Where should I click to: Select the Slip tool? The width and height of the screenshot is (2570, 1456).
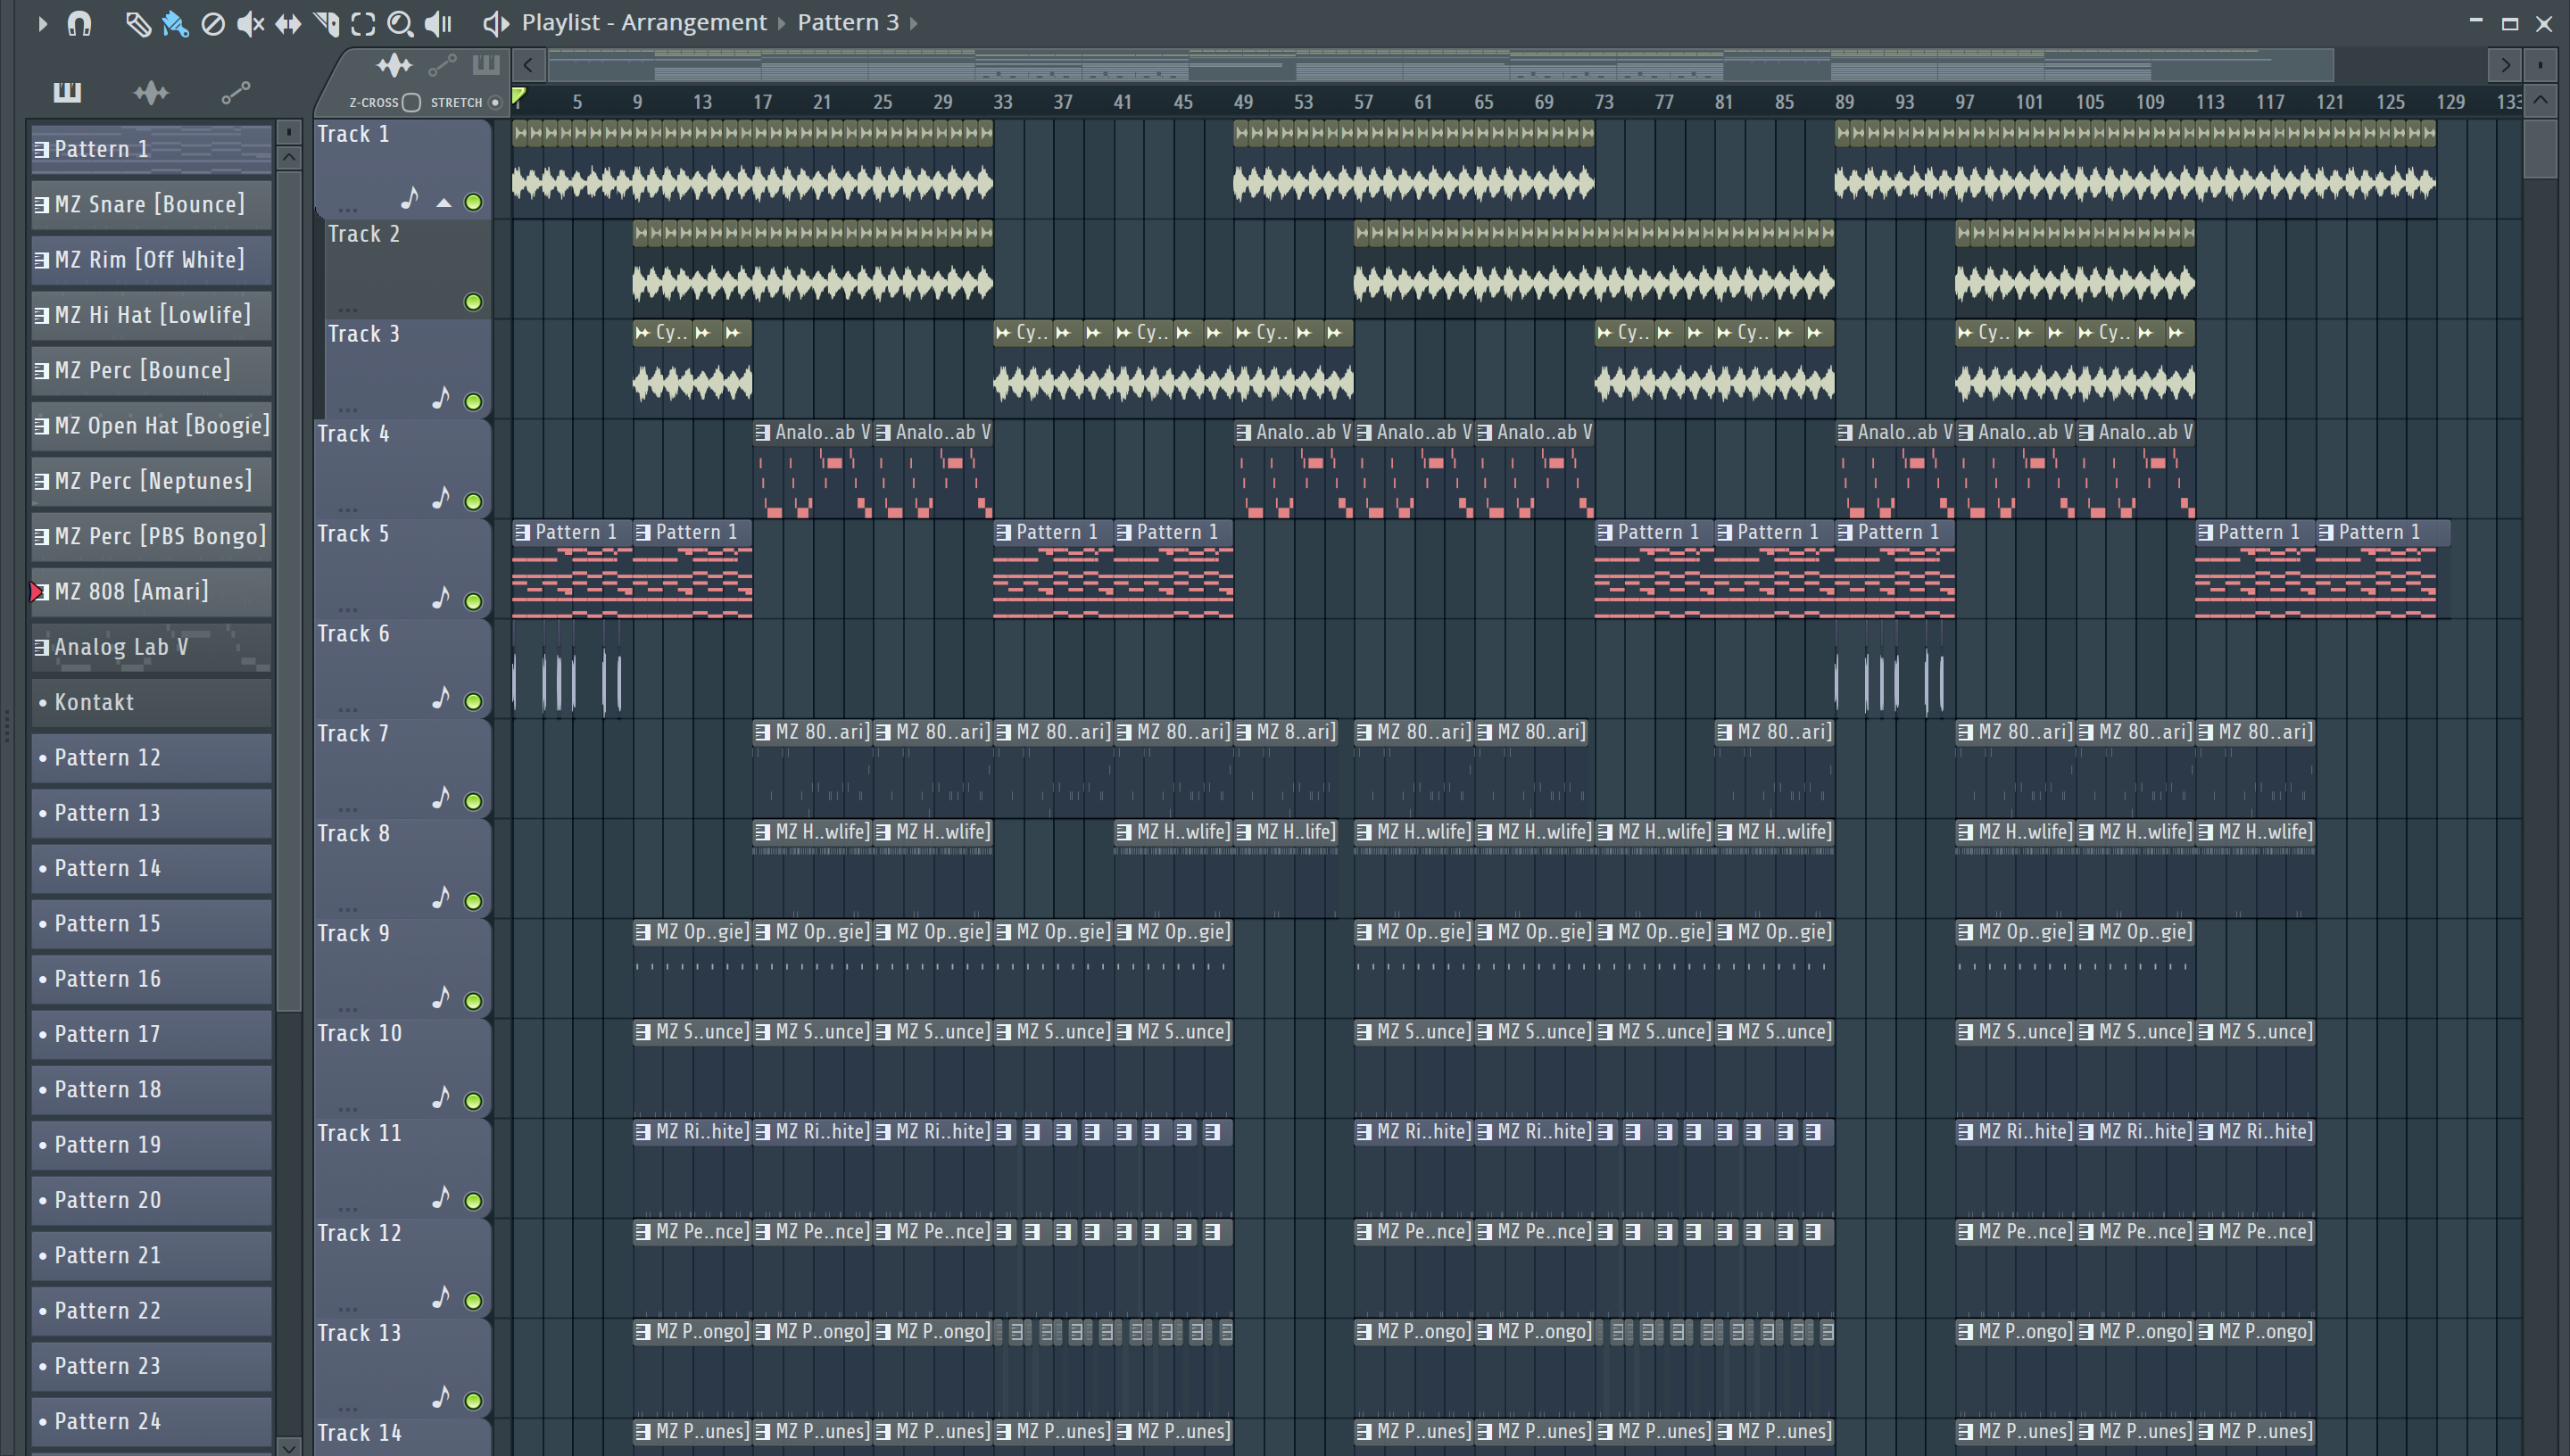point(288,23)
